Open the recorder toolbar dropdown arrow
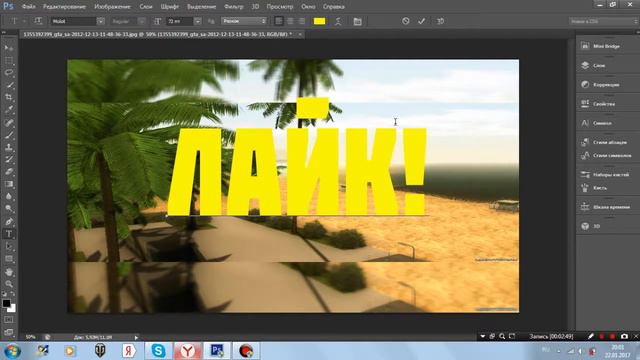 point(482,336)
